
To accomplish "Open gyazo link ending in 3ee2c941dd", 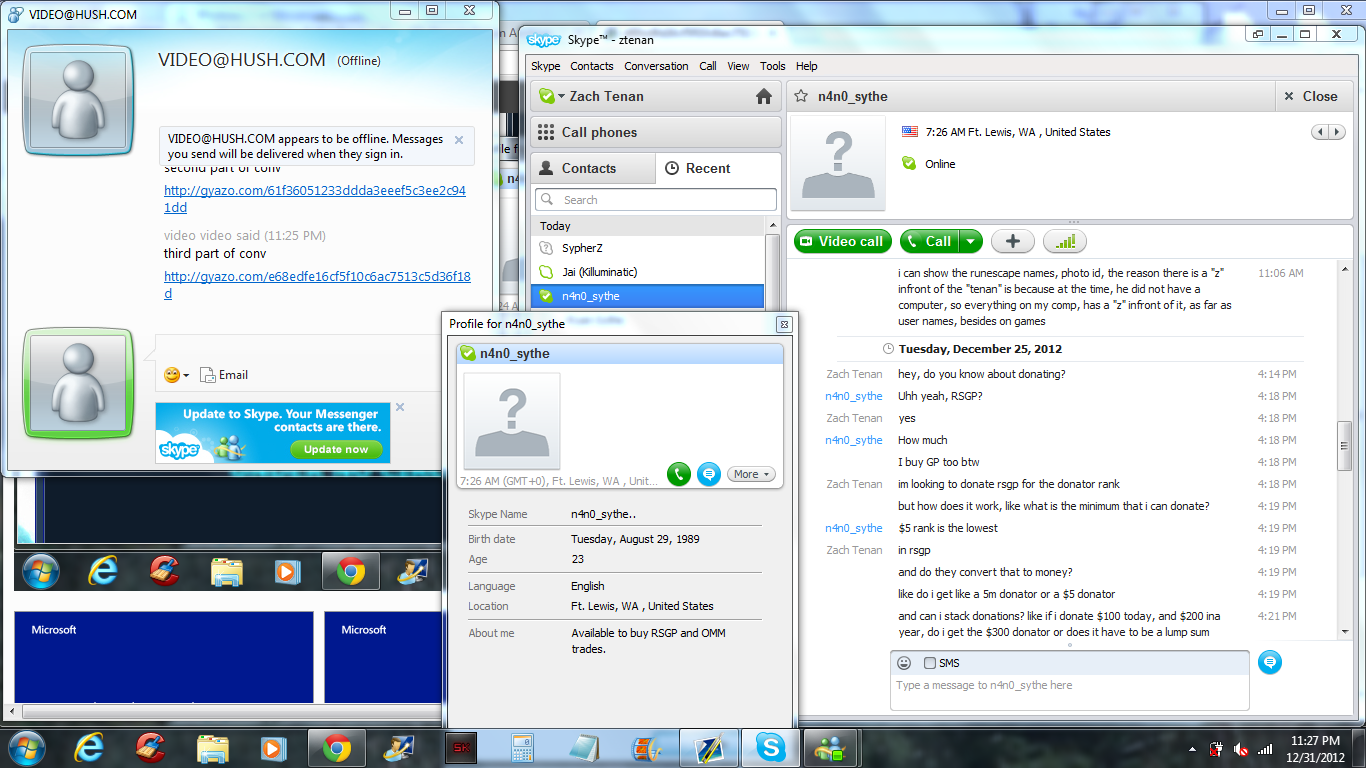I will point(315,199).
